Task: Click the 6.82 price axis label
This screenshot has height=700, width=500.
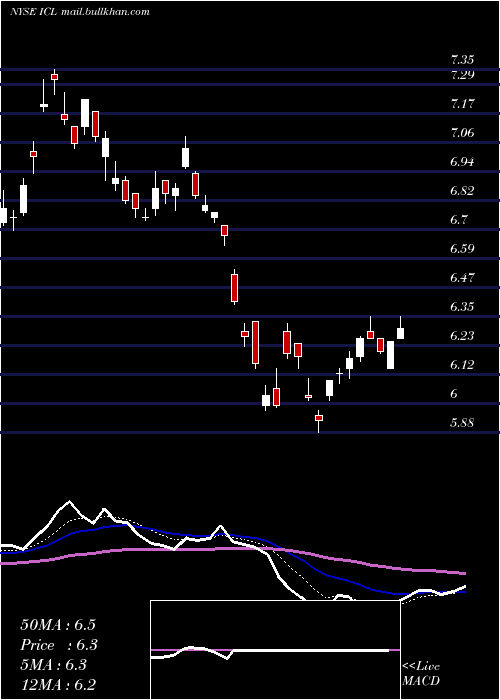Action: pos(462,191)
